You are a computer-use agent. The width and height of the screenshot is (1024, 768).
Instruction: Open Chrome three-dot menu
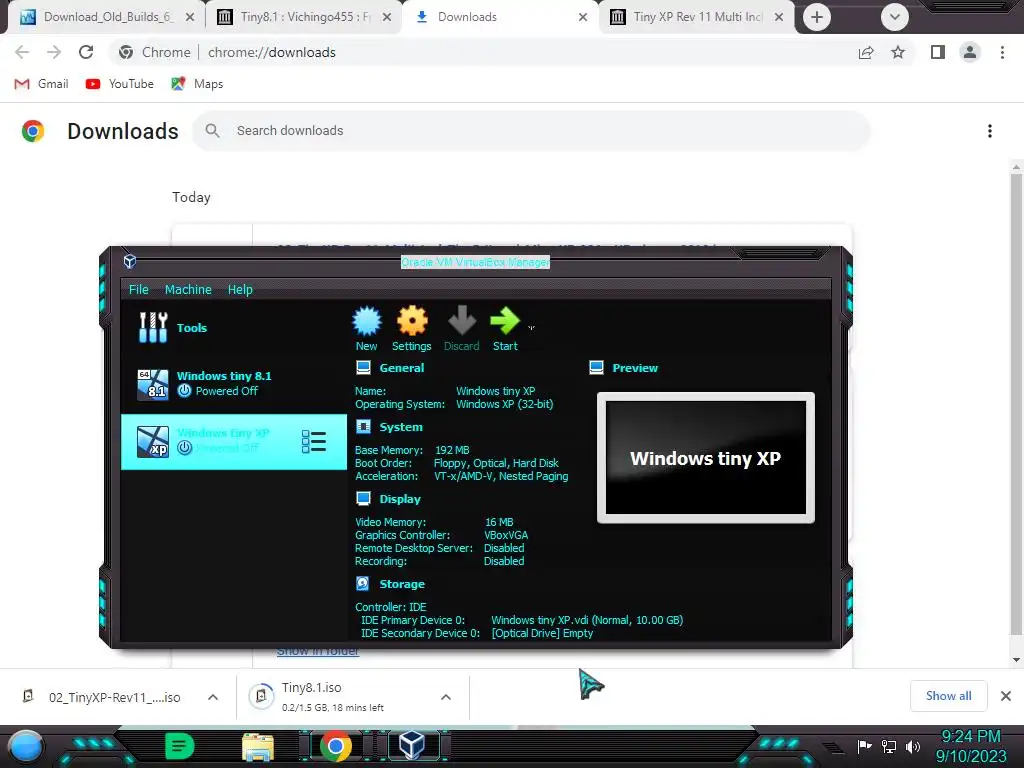pyautogui.click(x=1002, y=52)
